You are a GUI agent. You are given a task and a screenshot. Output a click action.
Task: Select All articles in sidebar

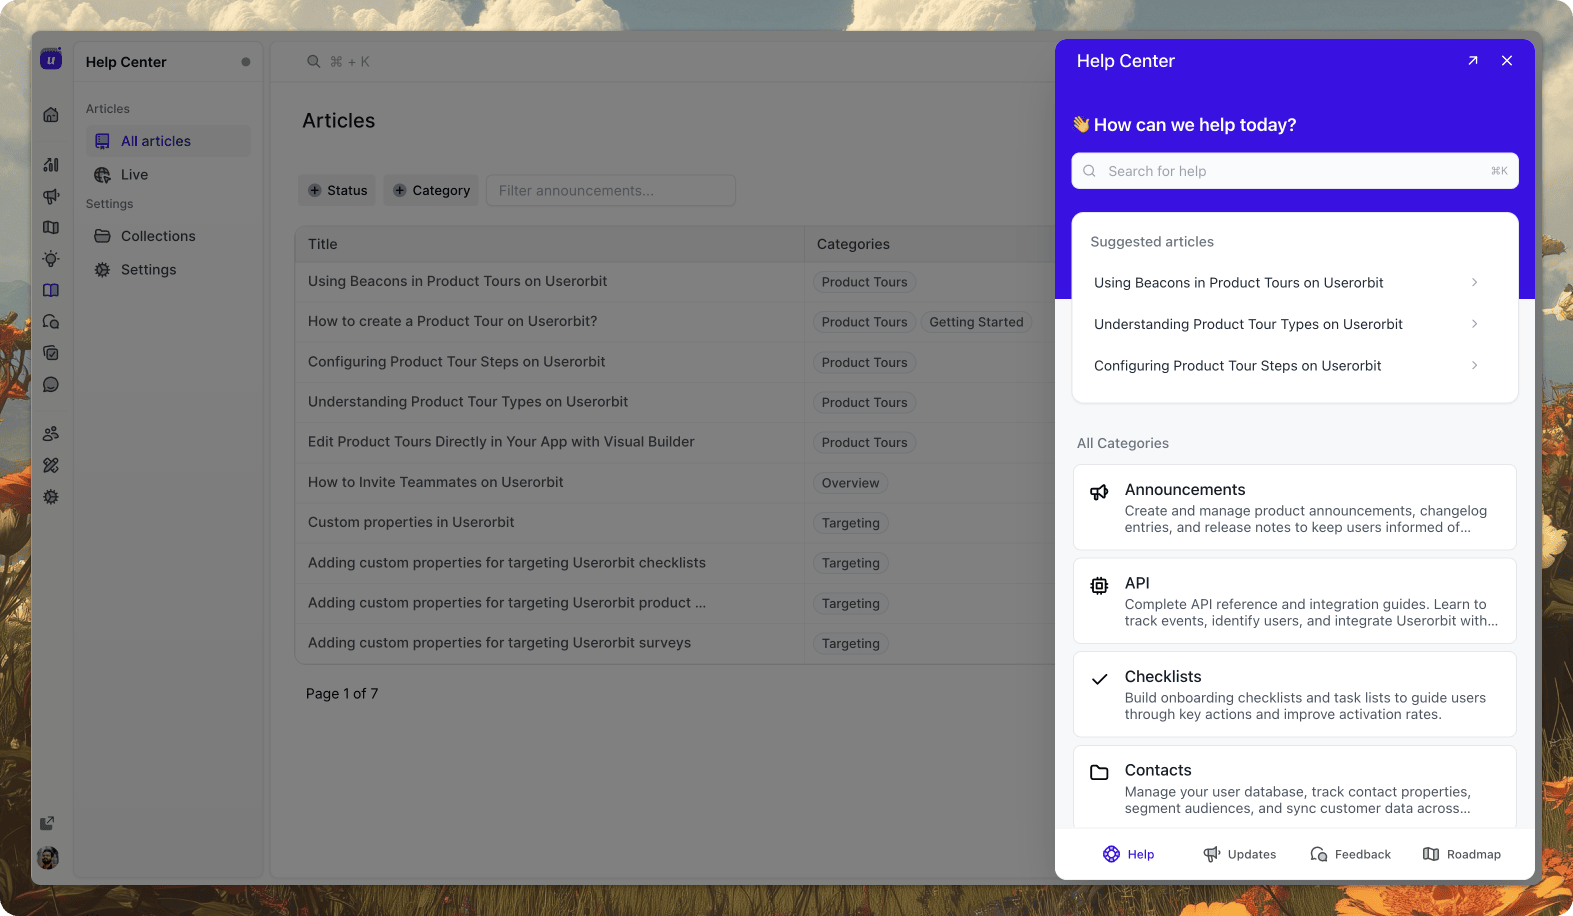coord(168,141)
